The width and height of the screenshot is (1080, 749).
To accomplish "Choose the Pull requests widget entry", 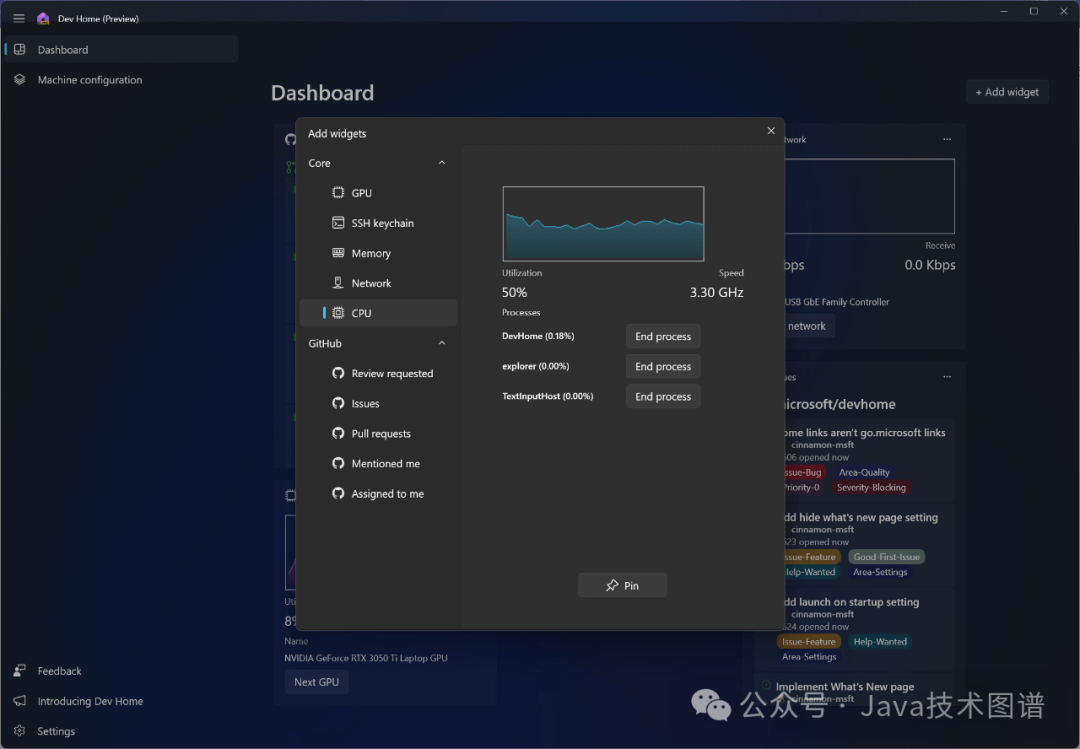I will (378, 433).
